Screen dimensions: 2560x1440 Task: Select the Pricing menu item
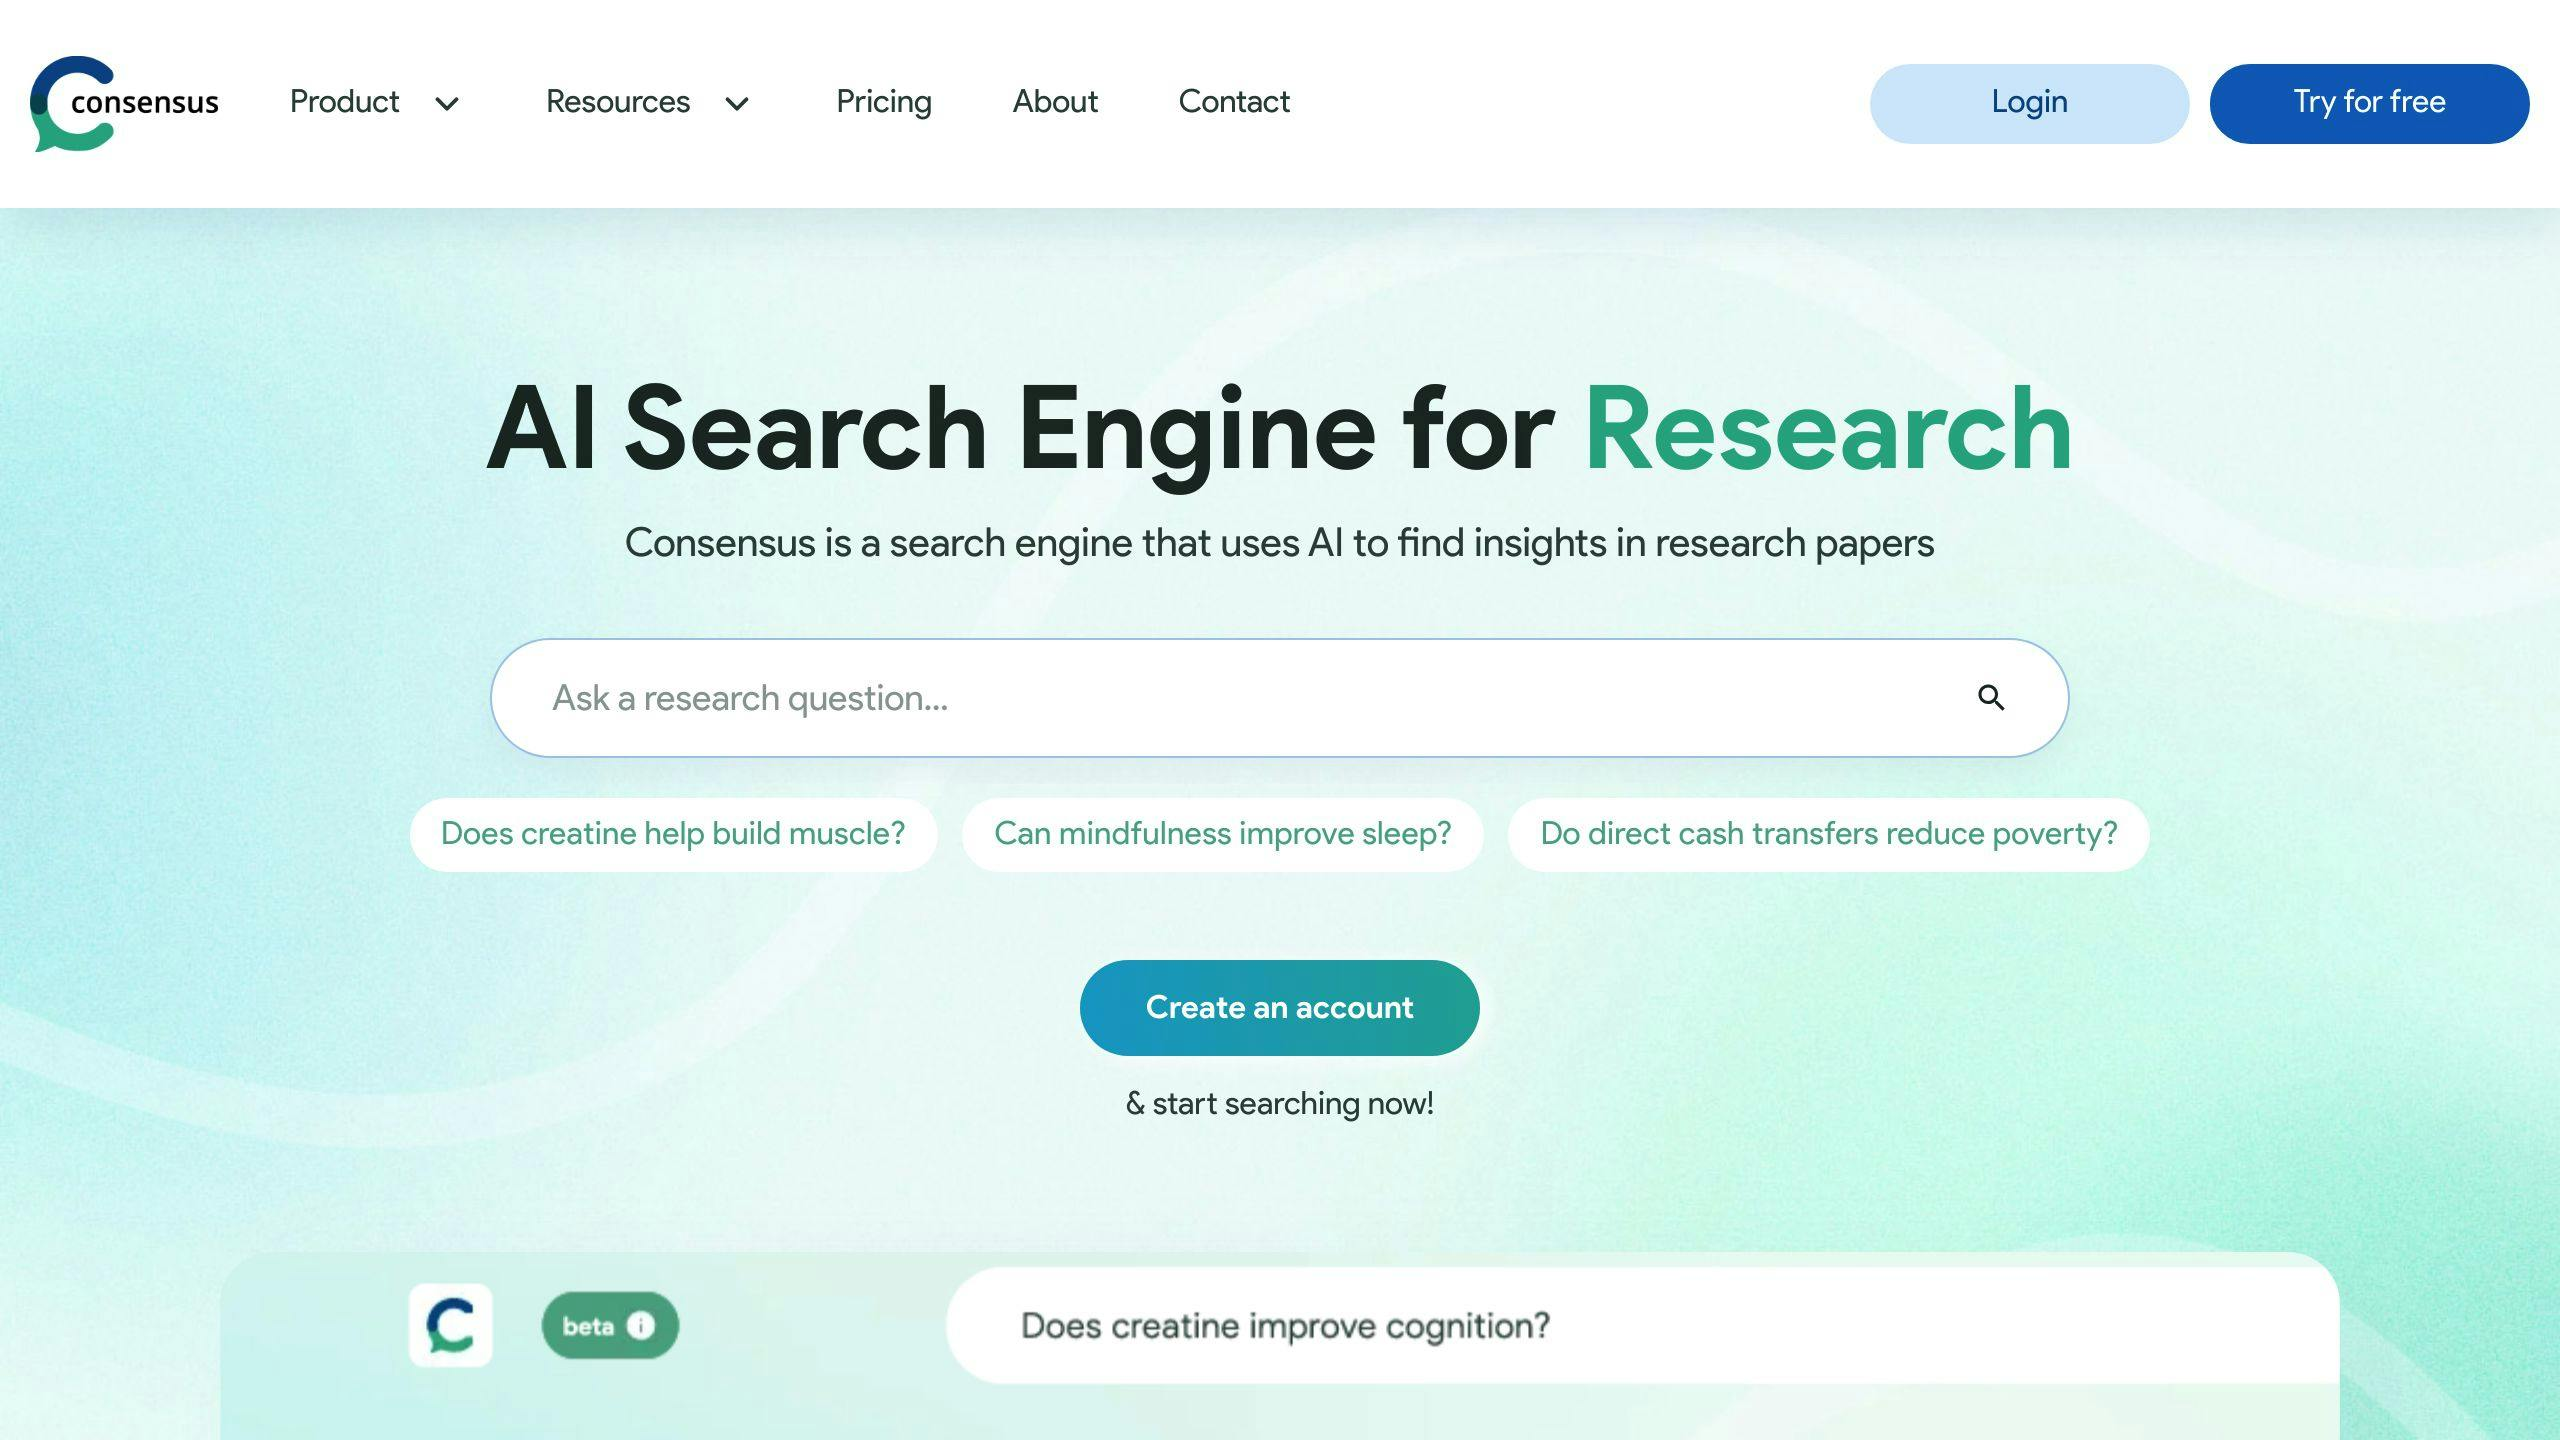click(x=884, y=102)
